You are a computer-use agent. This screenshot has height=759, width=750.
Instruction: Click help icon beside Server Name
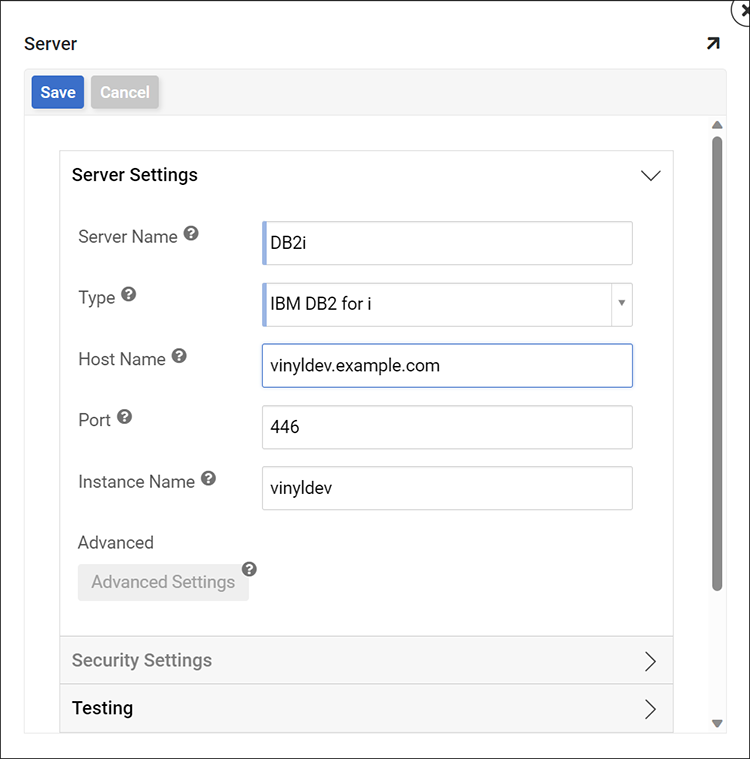[x=191, y=234]
